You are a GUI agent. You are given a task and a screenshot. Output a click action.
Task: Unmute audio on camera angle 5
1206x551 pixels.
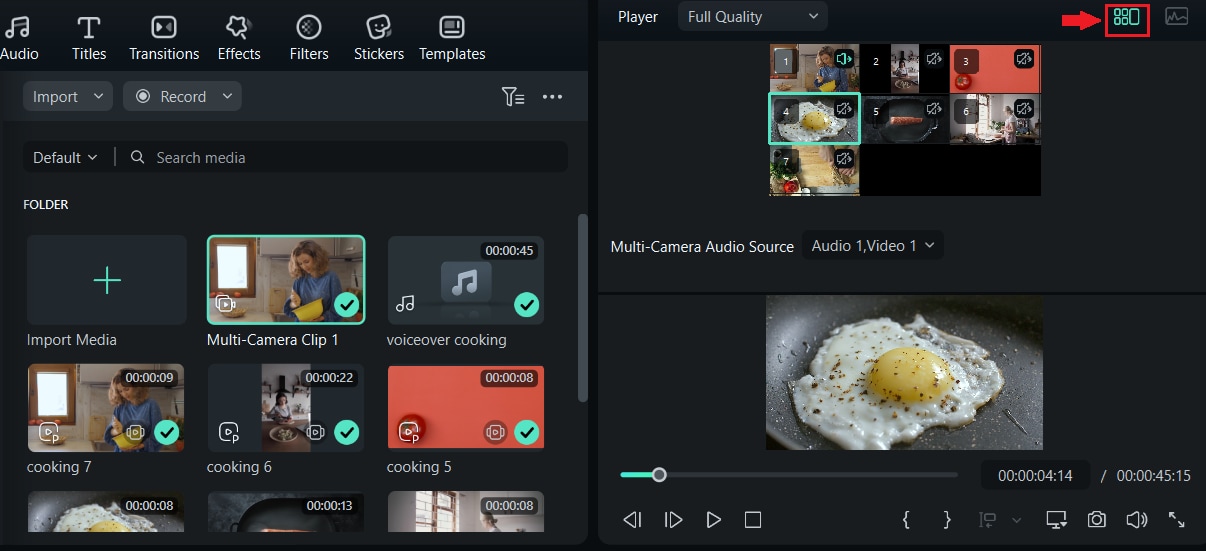[x=934, y=108]
